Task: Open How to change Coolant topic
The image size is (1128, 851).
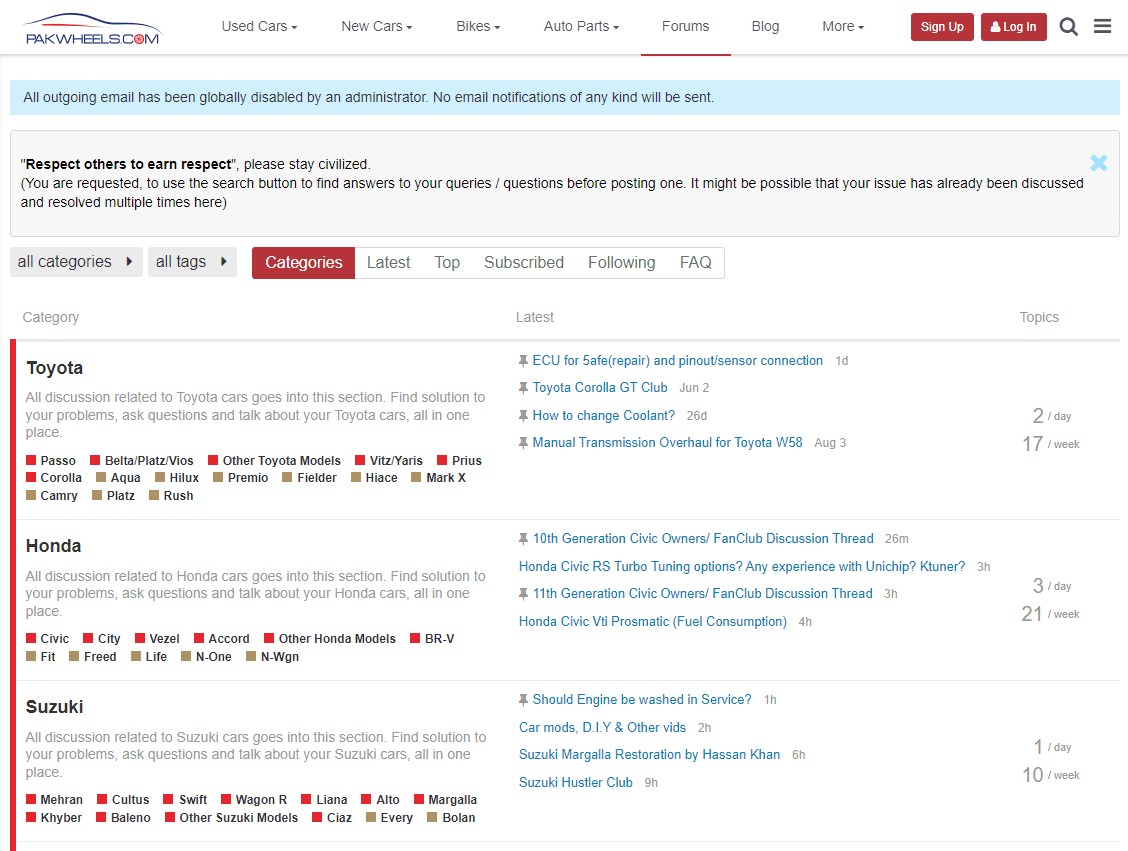Action: (x=604, y=416)
